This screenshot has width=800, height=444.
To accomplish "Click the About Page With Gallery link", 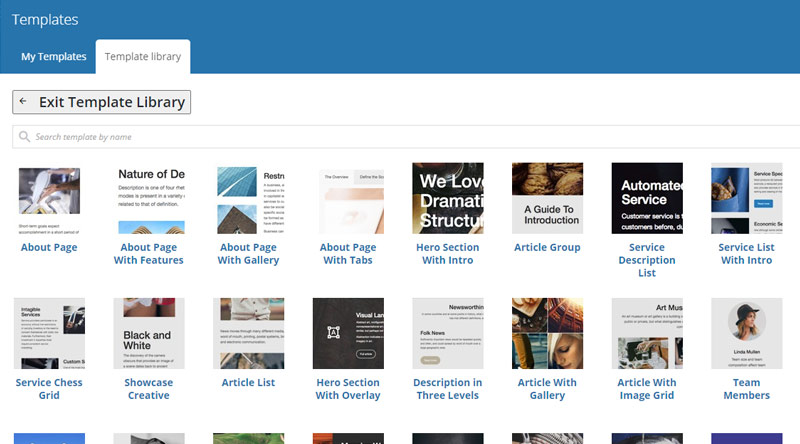I will click(x=248, y=254).
